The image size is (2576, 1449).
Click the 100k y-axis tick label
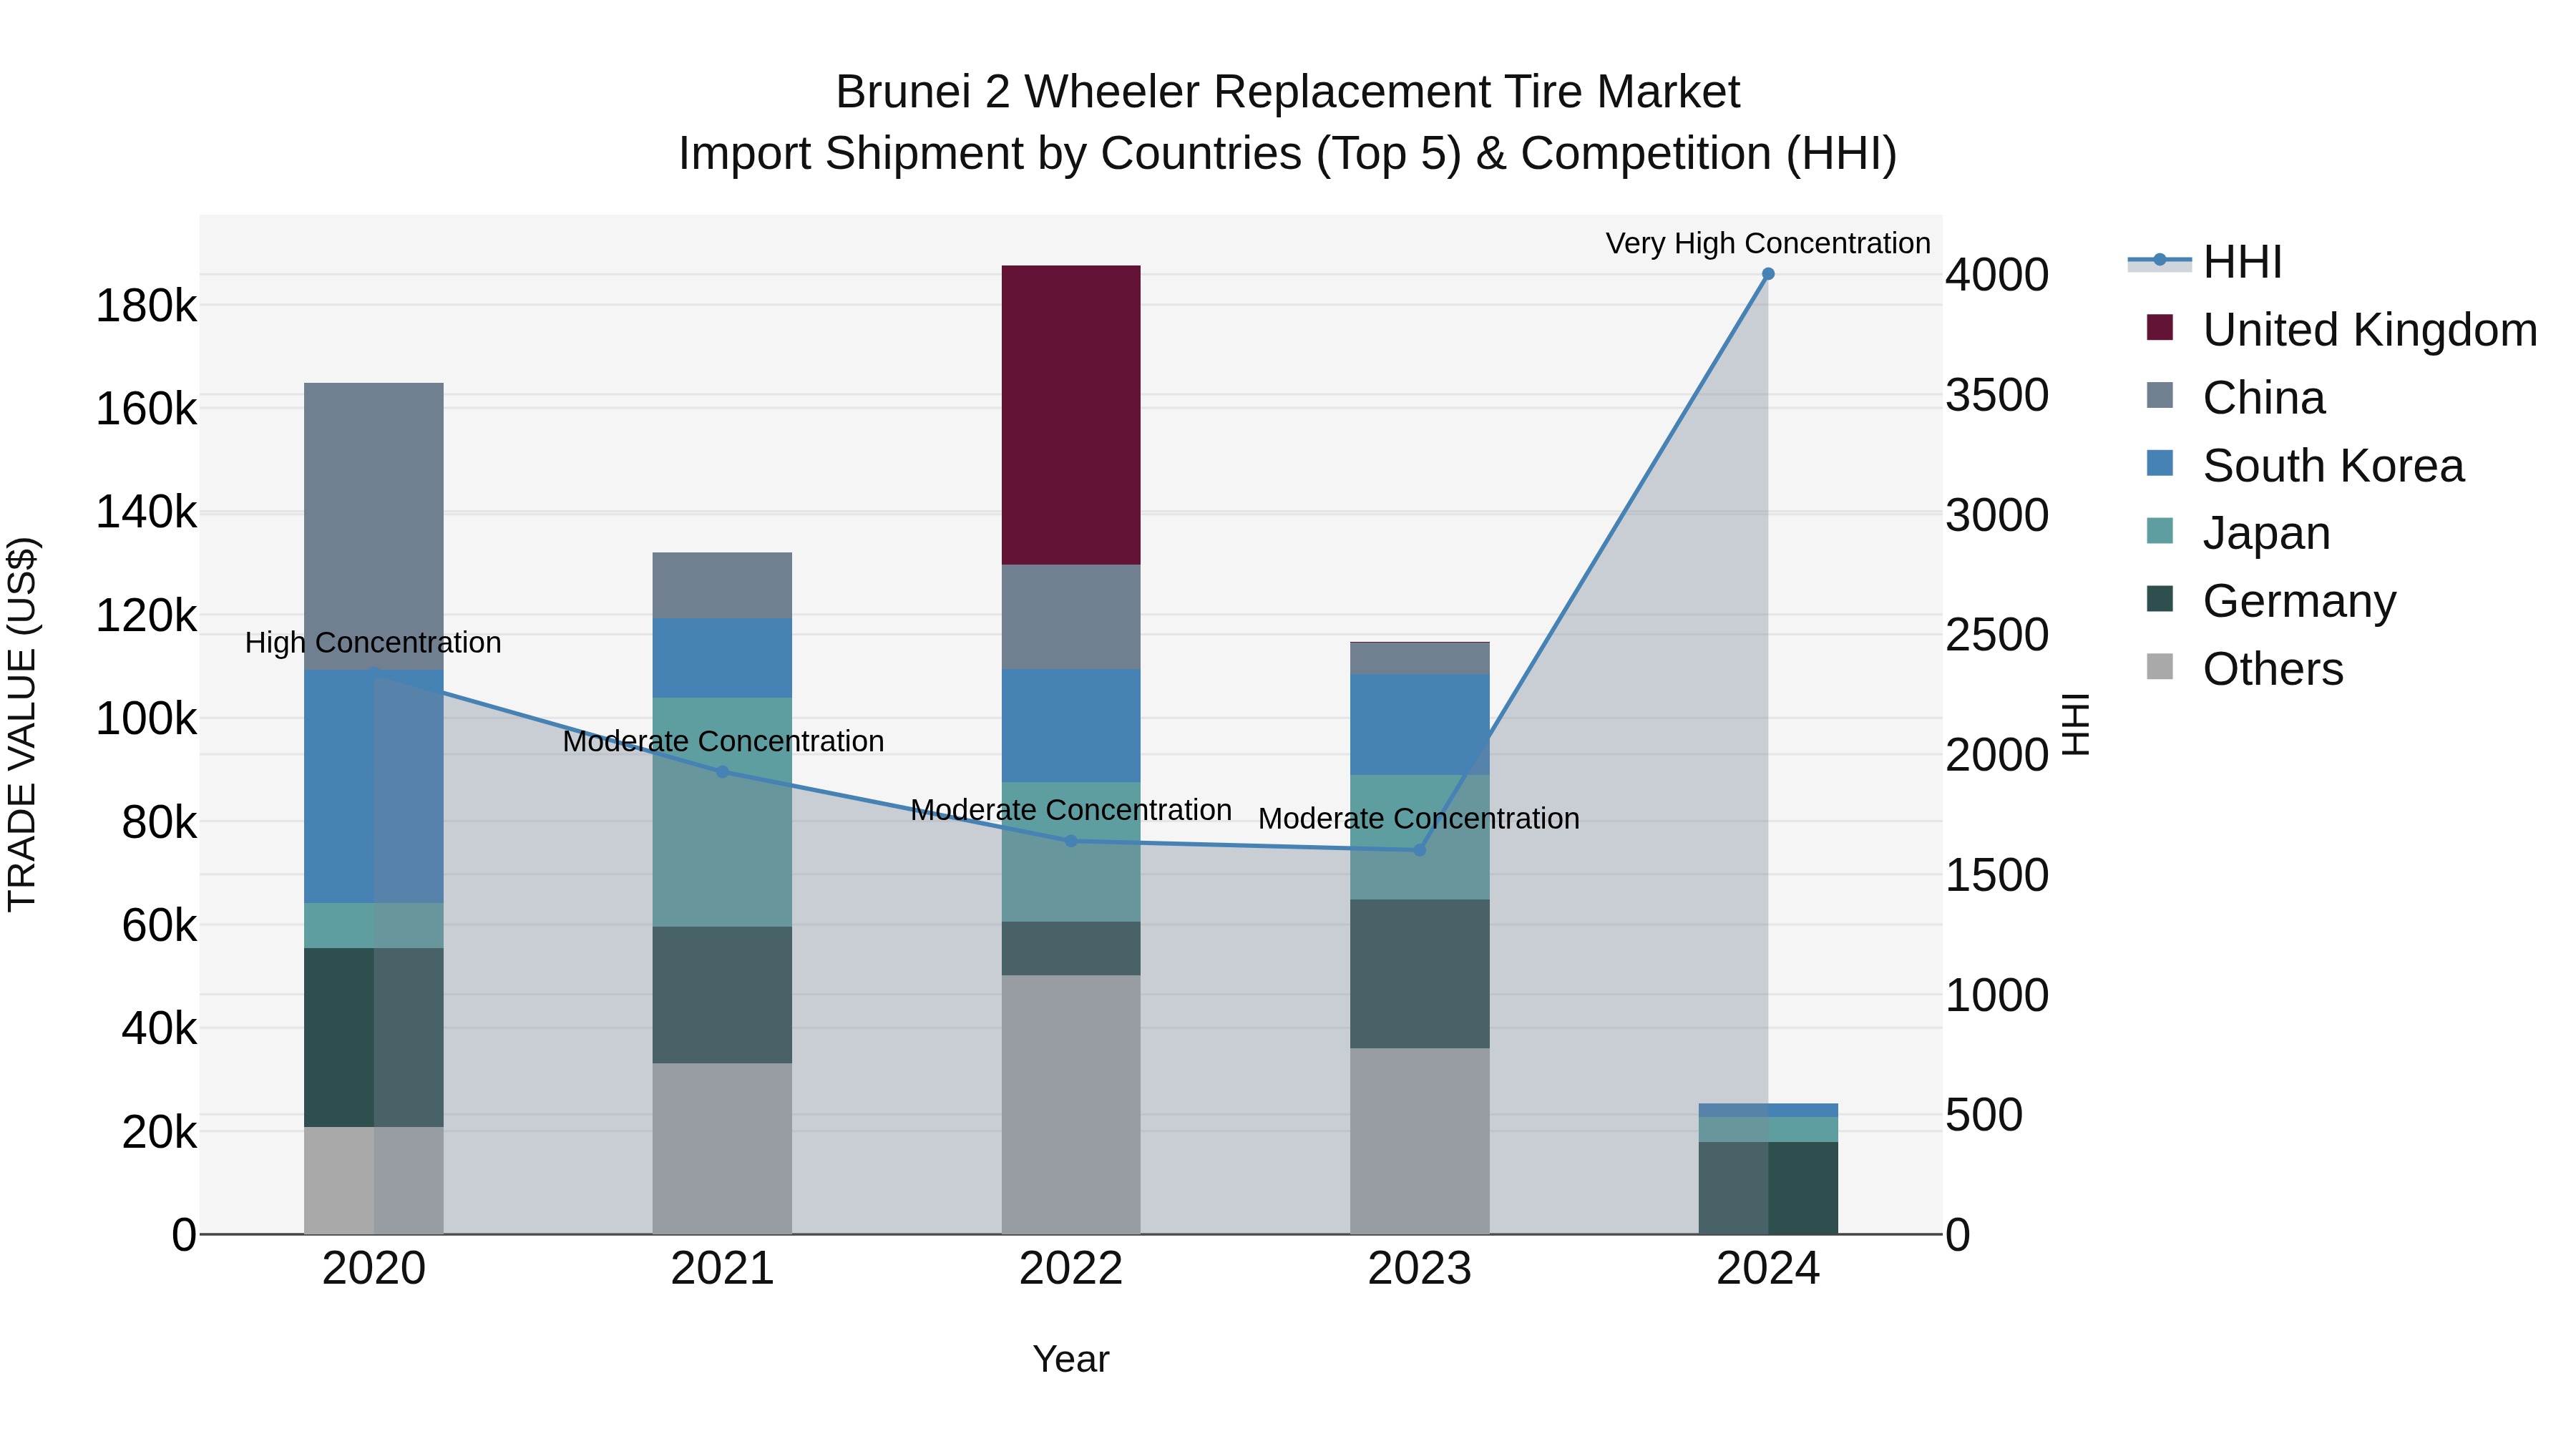(146, 719)
